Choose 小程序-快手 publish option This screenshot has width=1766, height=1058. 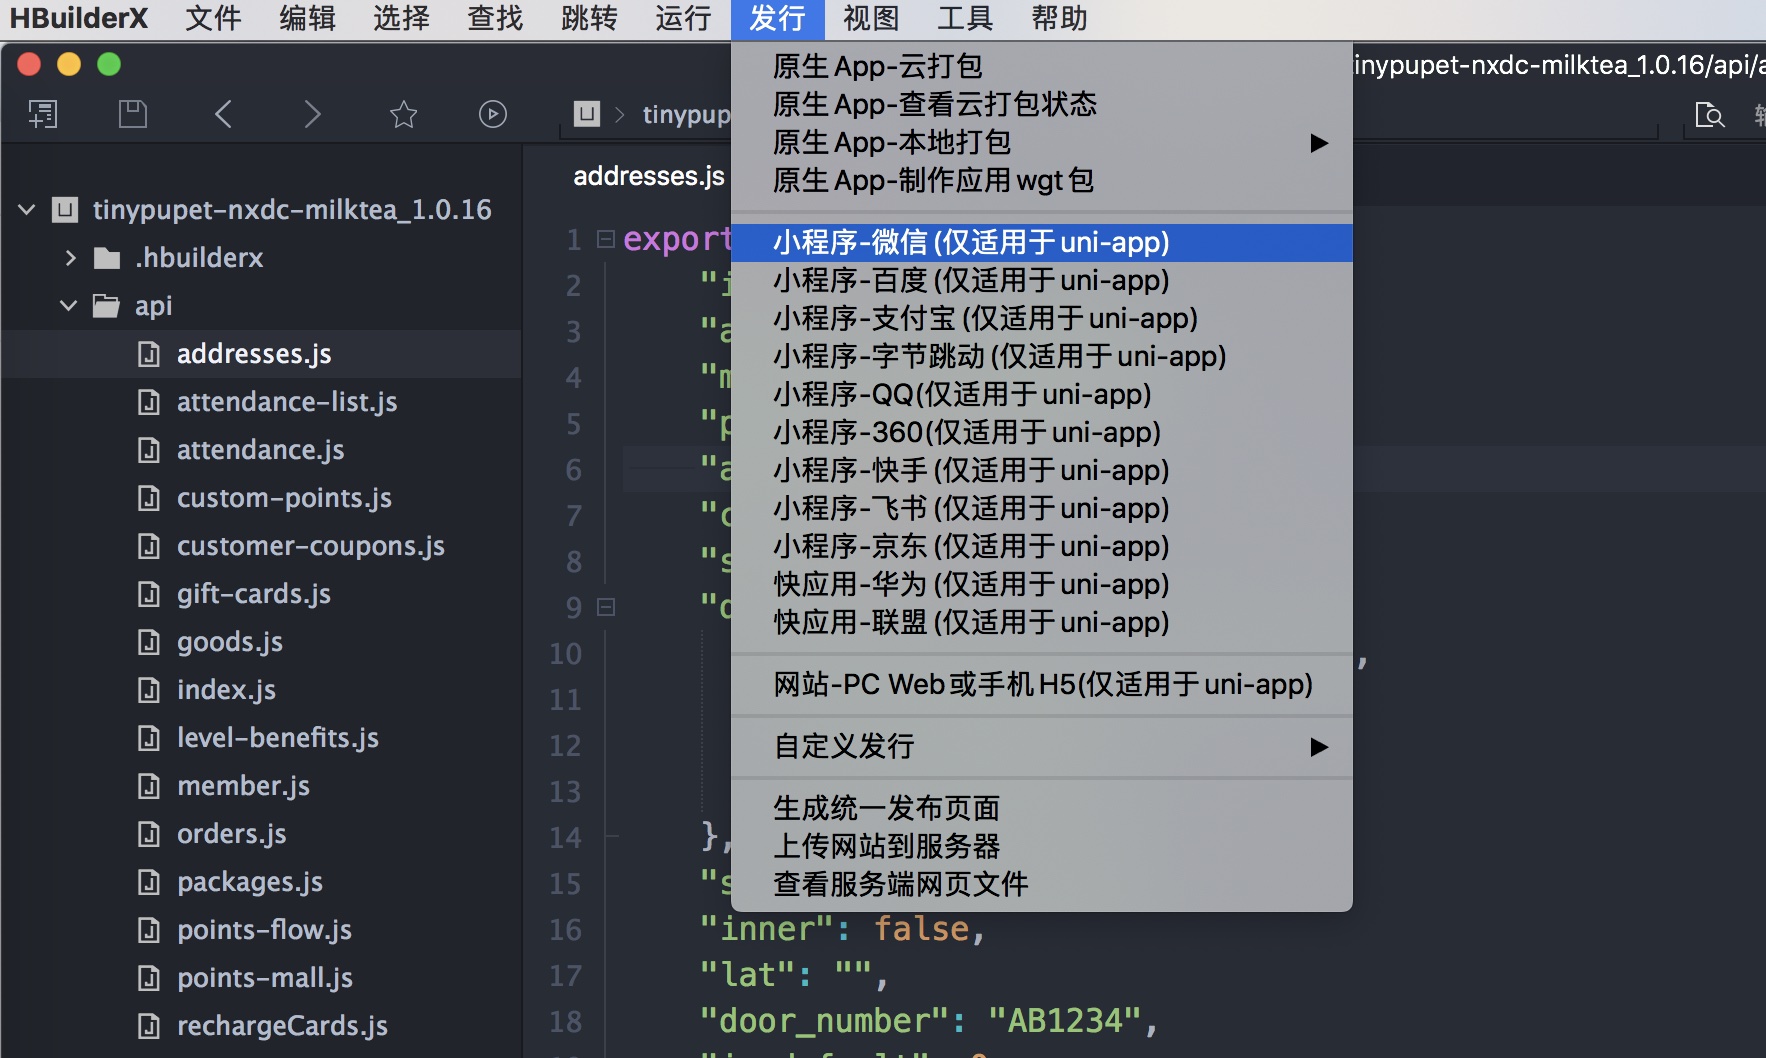point(1042,471)
